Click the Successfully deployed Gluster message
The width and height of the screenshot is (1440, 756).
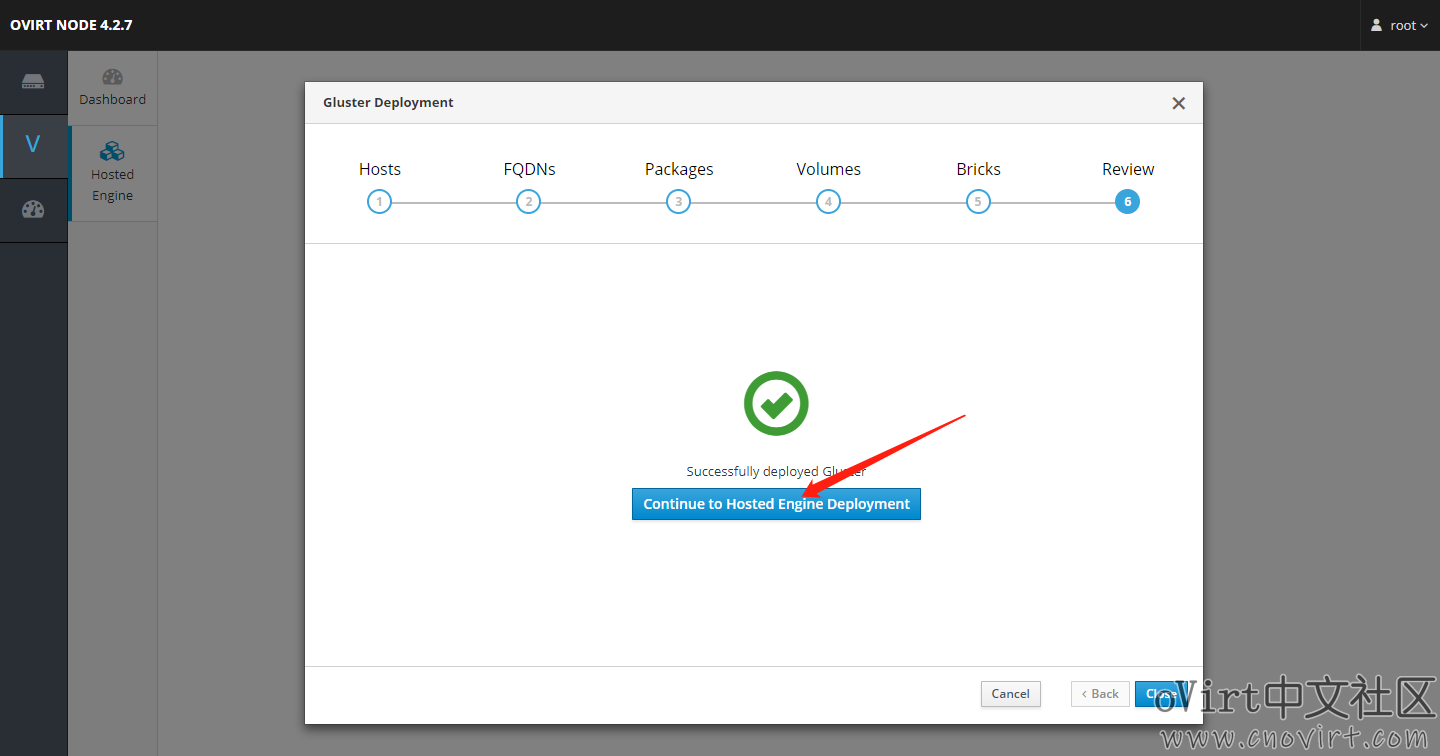click(776, 471)
